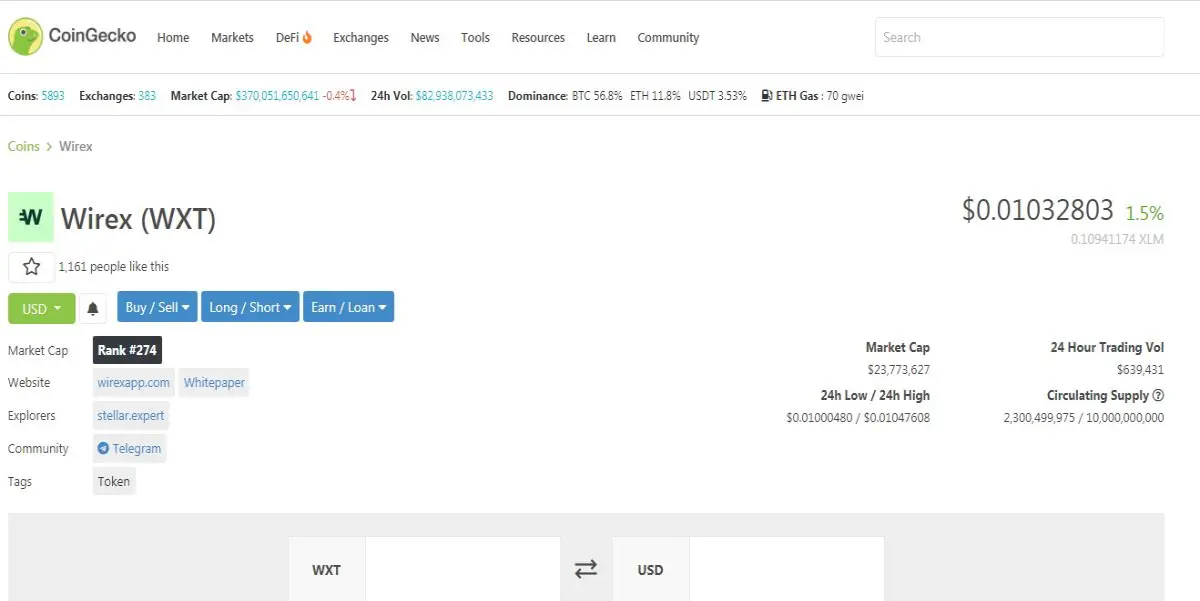
Task: Open the Markets menu
Action: (x=232, y=38)
